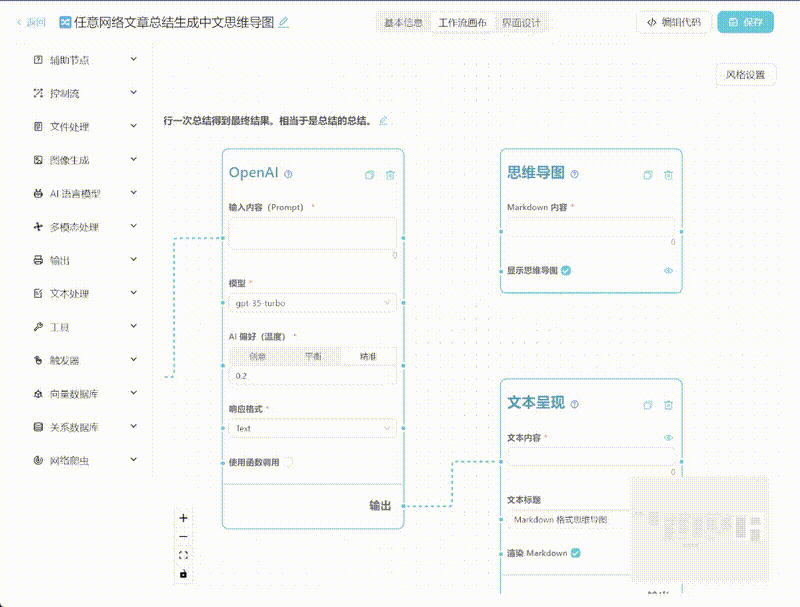Open help for 思维导图 node
Viewport: 800px width, 607px height.
pyautogui.click(x=574, y=174)
